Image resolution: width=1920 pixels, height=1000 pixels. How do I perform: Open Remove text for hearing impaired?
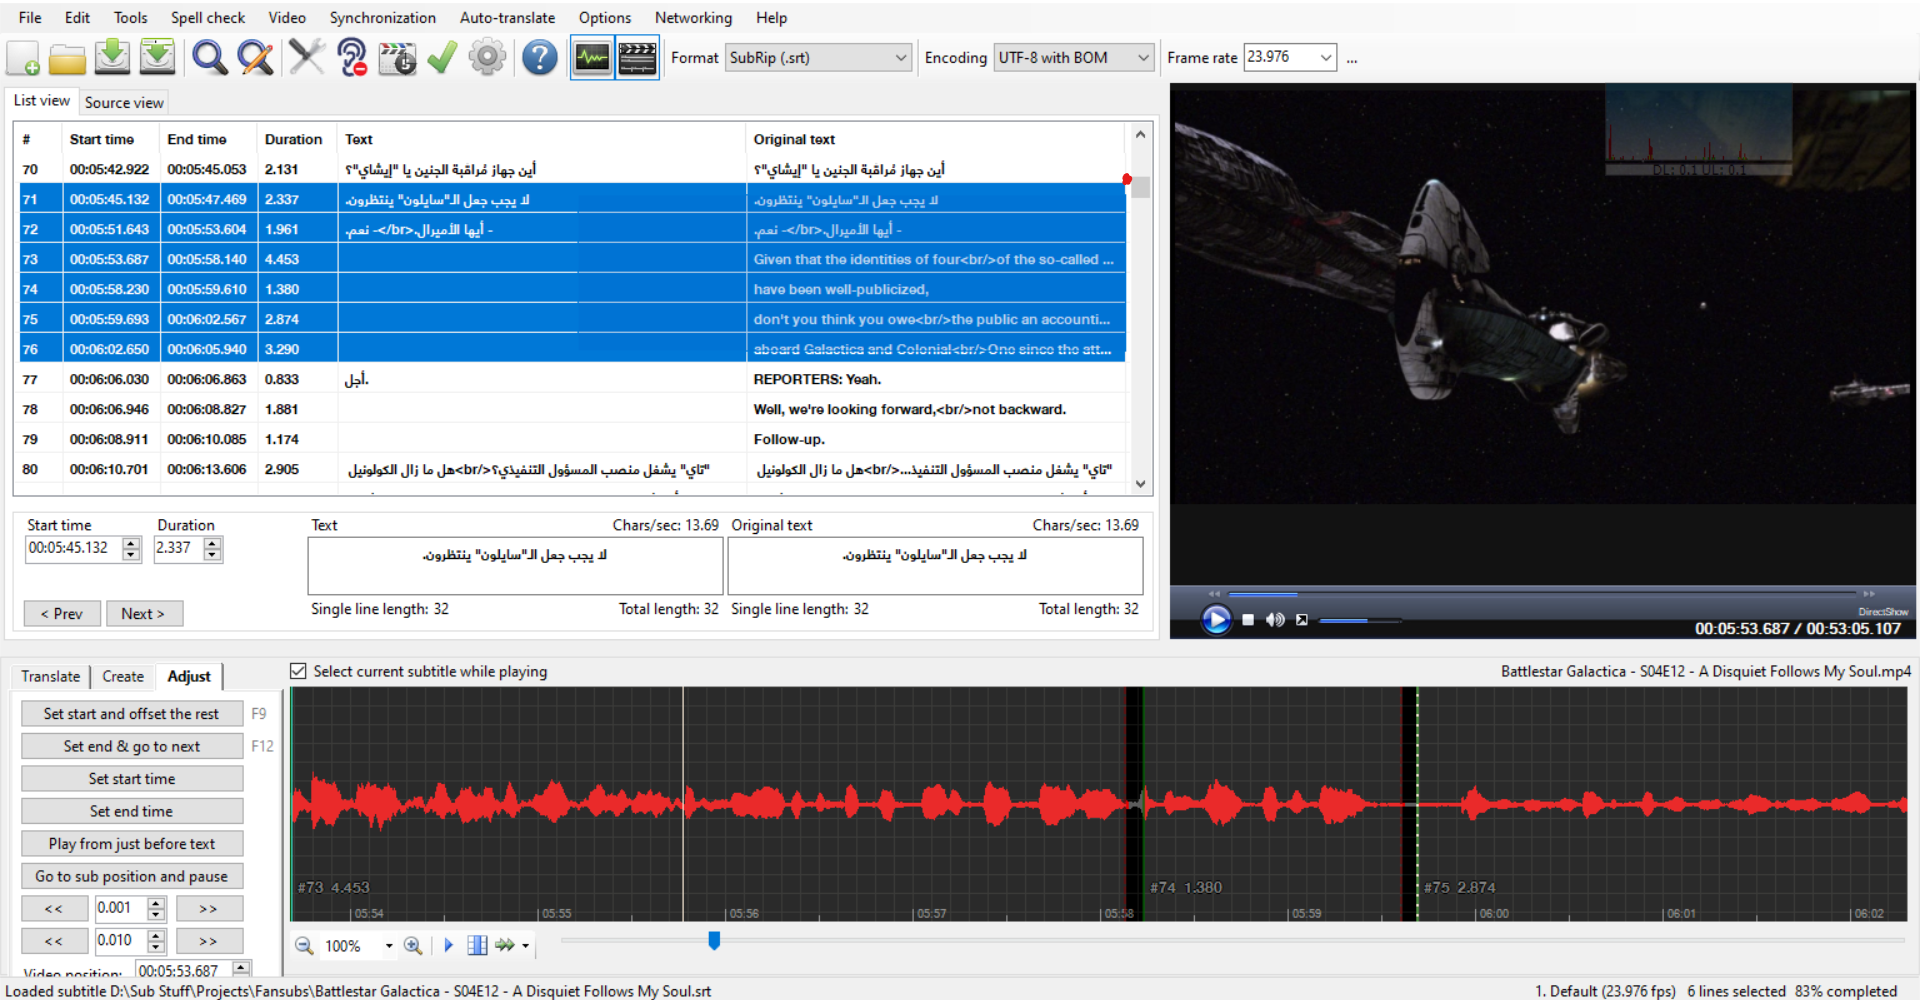(352, 57)
